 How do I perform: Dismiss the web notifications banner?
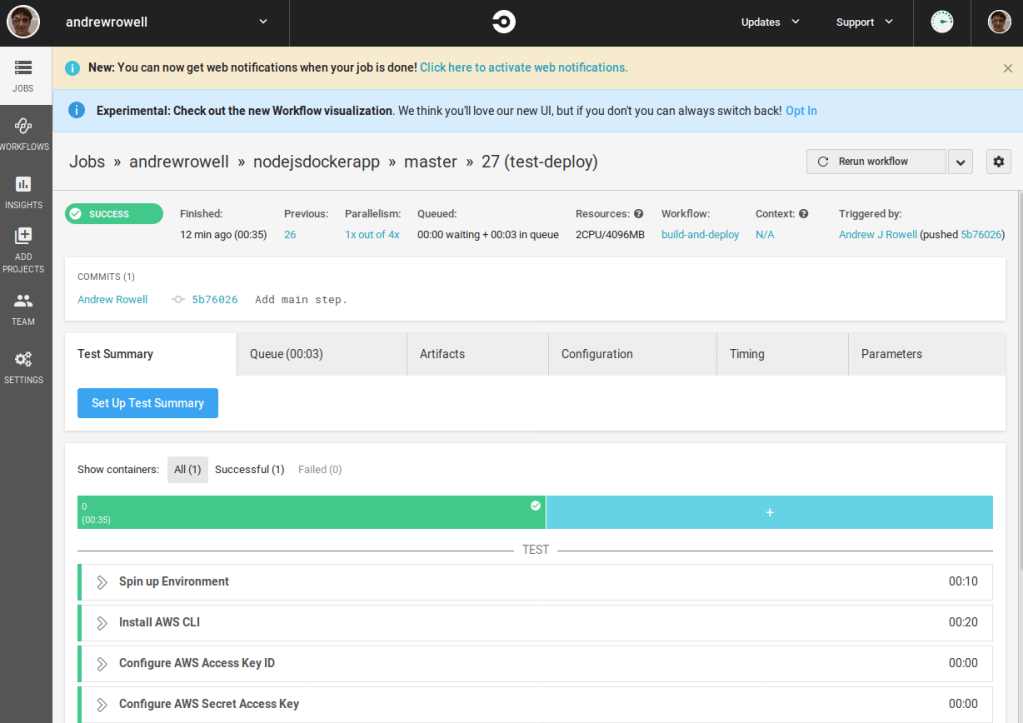1007,68
